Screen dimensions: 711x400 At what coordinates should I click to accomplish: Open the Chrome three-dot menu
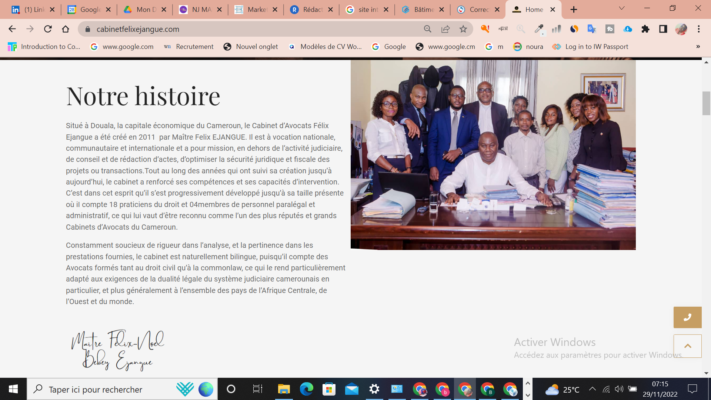[x=699, y=29]
